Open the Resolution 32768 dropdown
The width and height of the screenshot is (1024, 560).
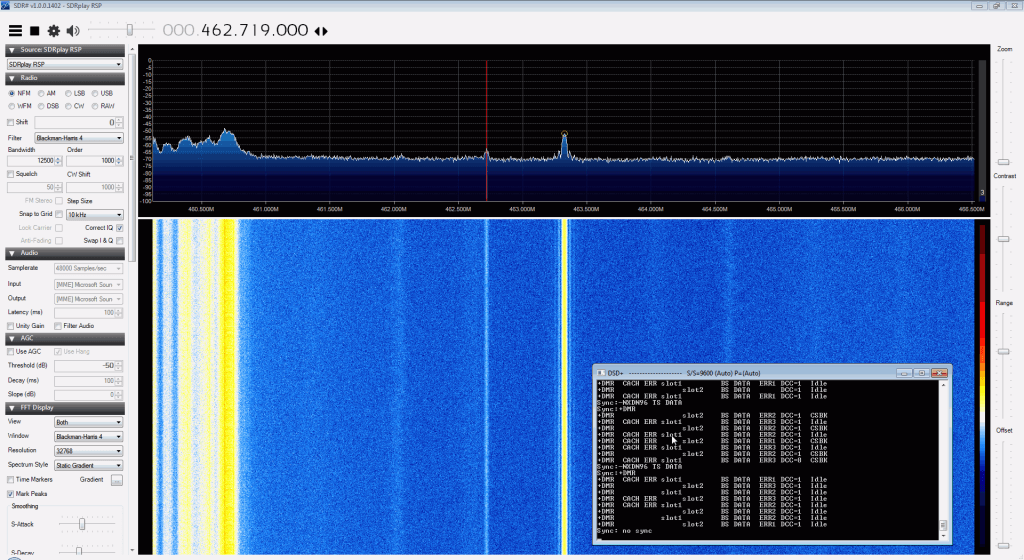click(x=88, y=451)
